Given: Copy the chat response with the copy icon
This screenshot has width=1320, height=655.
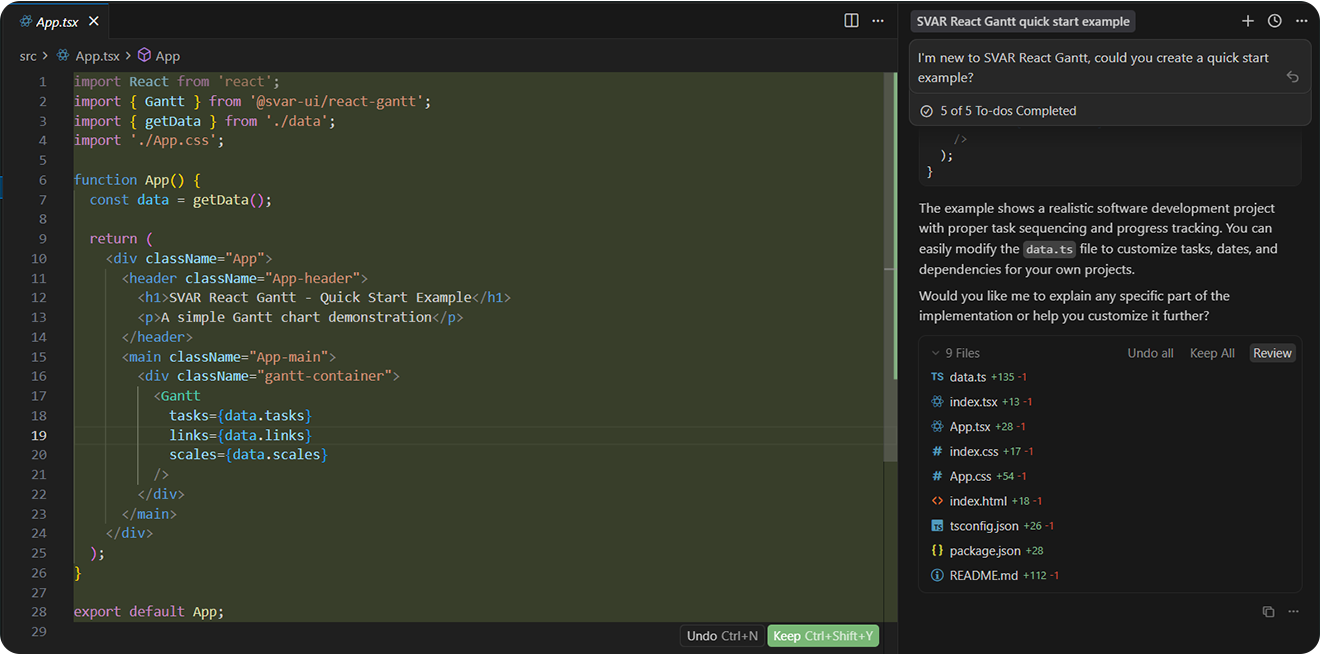Looking at the screenshot, I should tap(1268, 611).
